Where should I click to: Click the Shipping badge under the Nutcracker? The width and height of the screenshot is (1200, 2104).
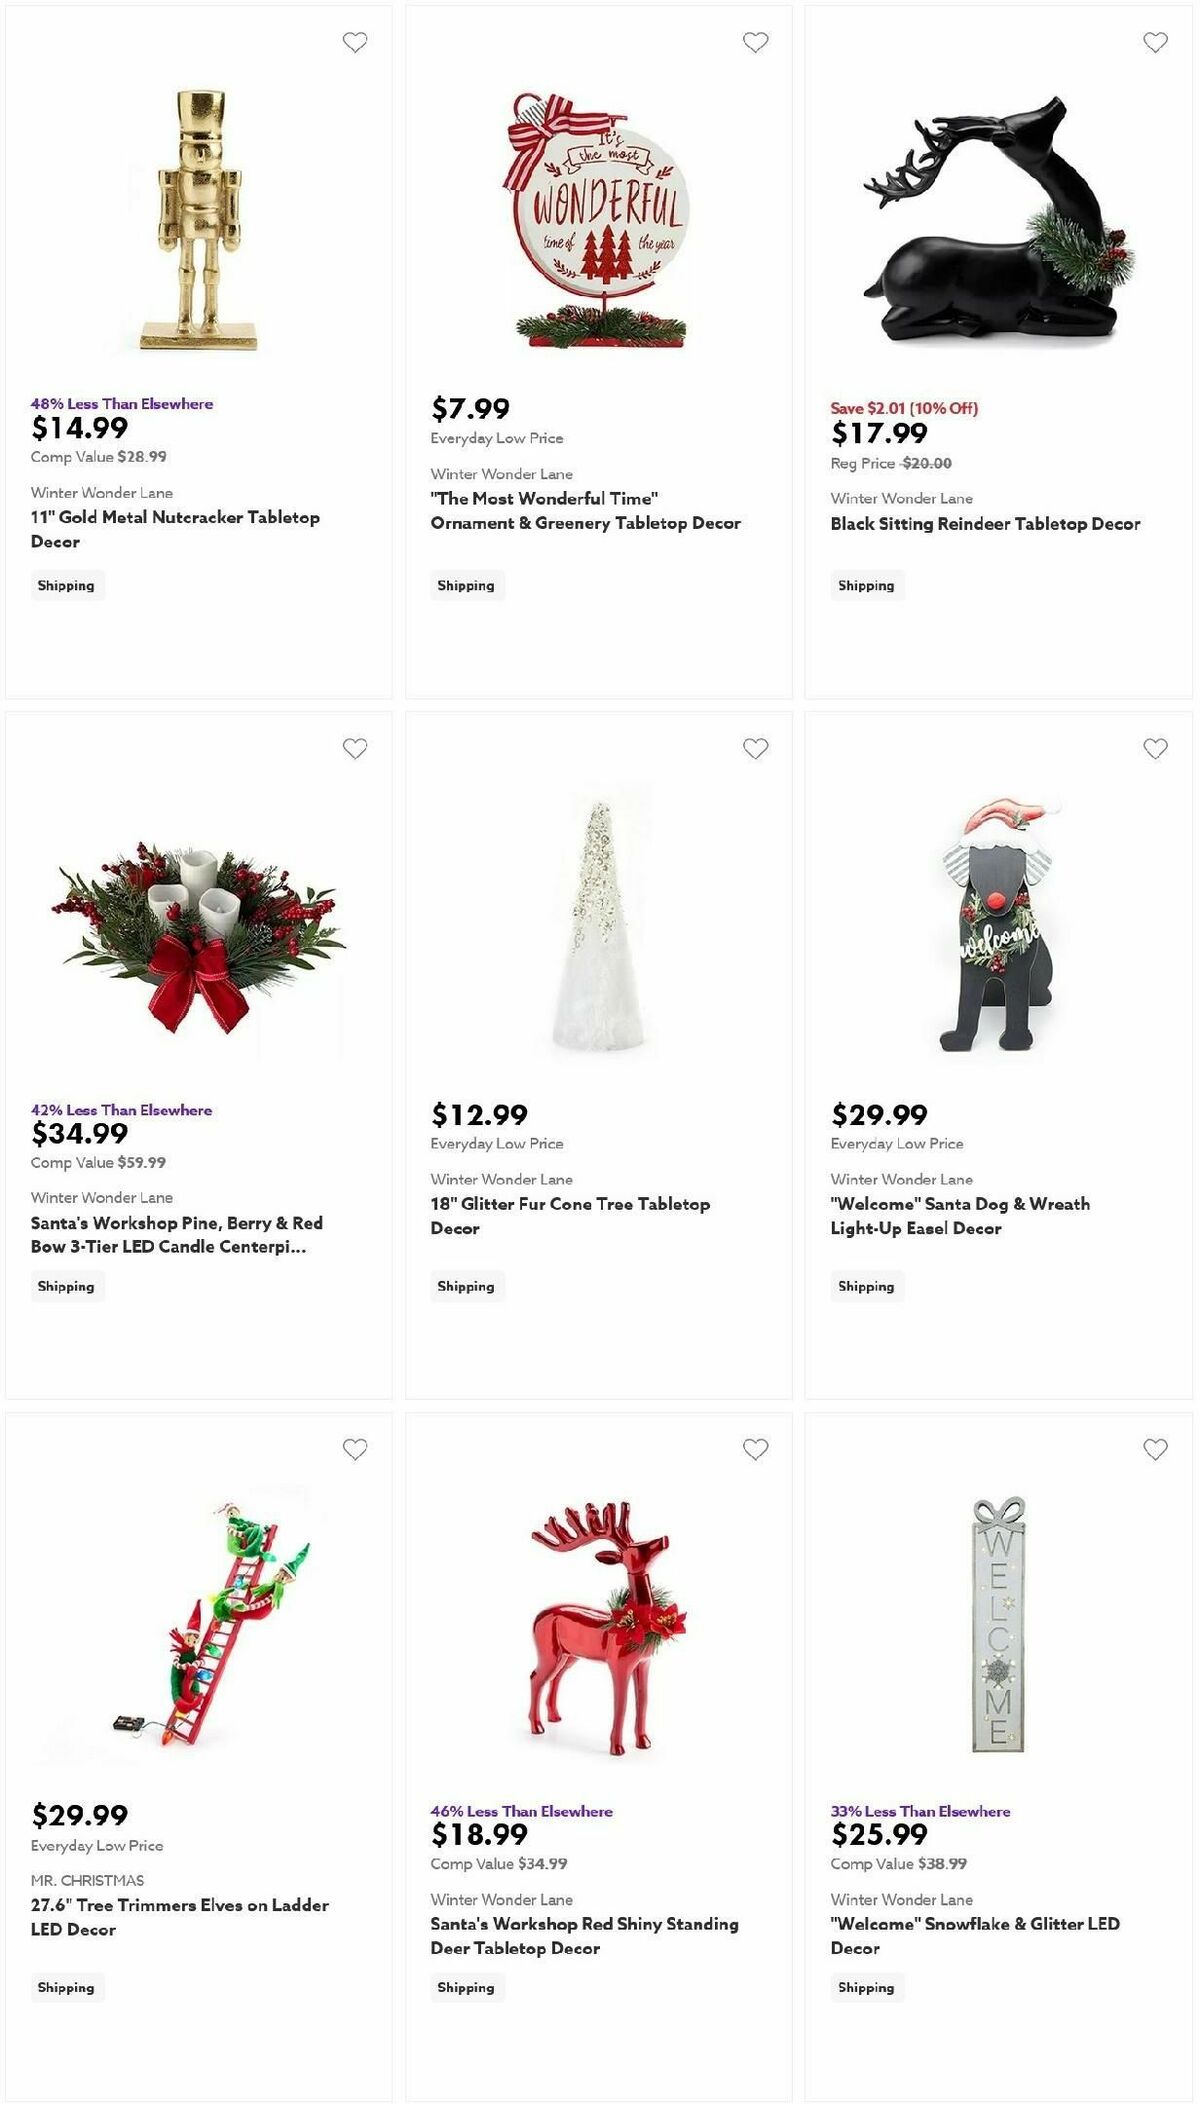[66, 585]
